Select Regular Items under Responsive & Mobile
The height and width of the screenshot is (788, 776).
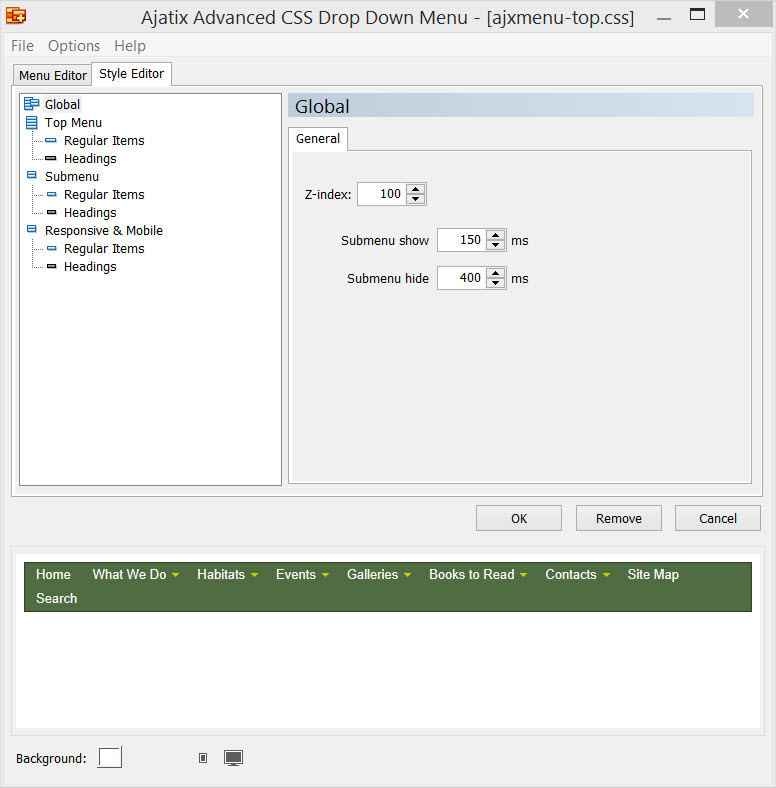[104, 249]
